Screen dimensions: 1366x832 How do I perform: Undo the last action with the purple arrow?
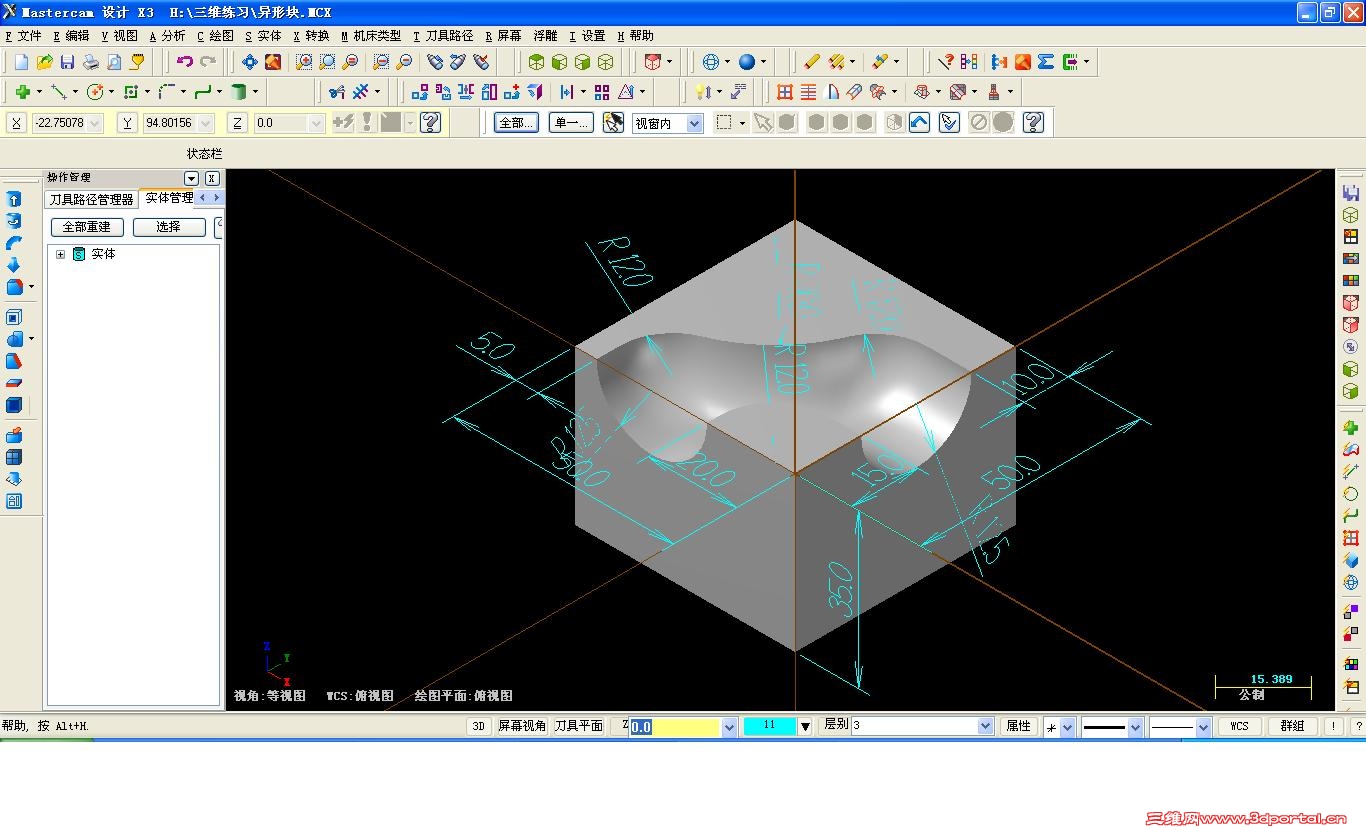184,62
